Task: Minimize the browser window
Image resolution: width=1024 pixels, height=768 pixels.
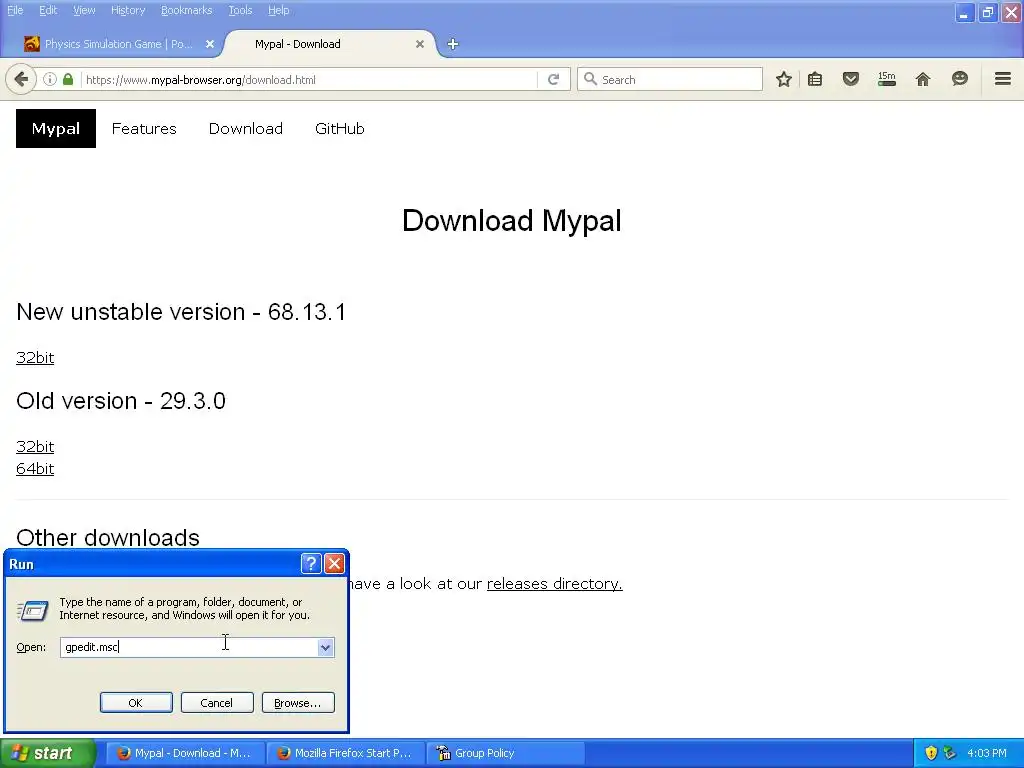Action: tap(964, 12)
